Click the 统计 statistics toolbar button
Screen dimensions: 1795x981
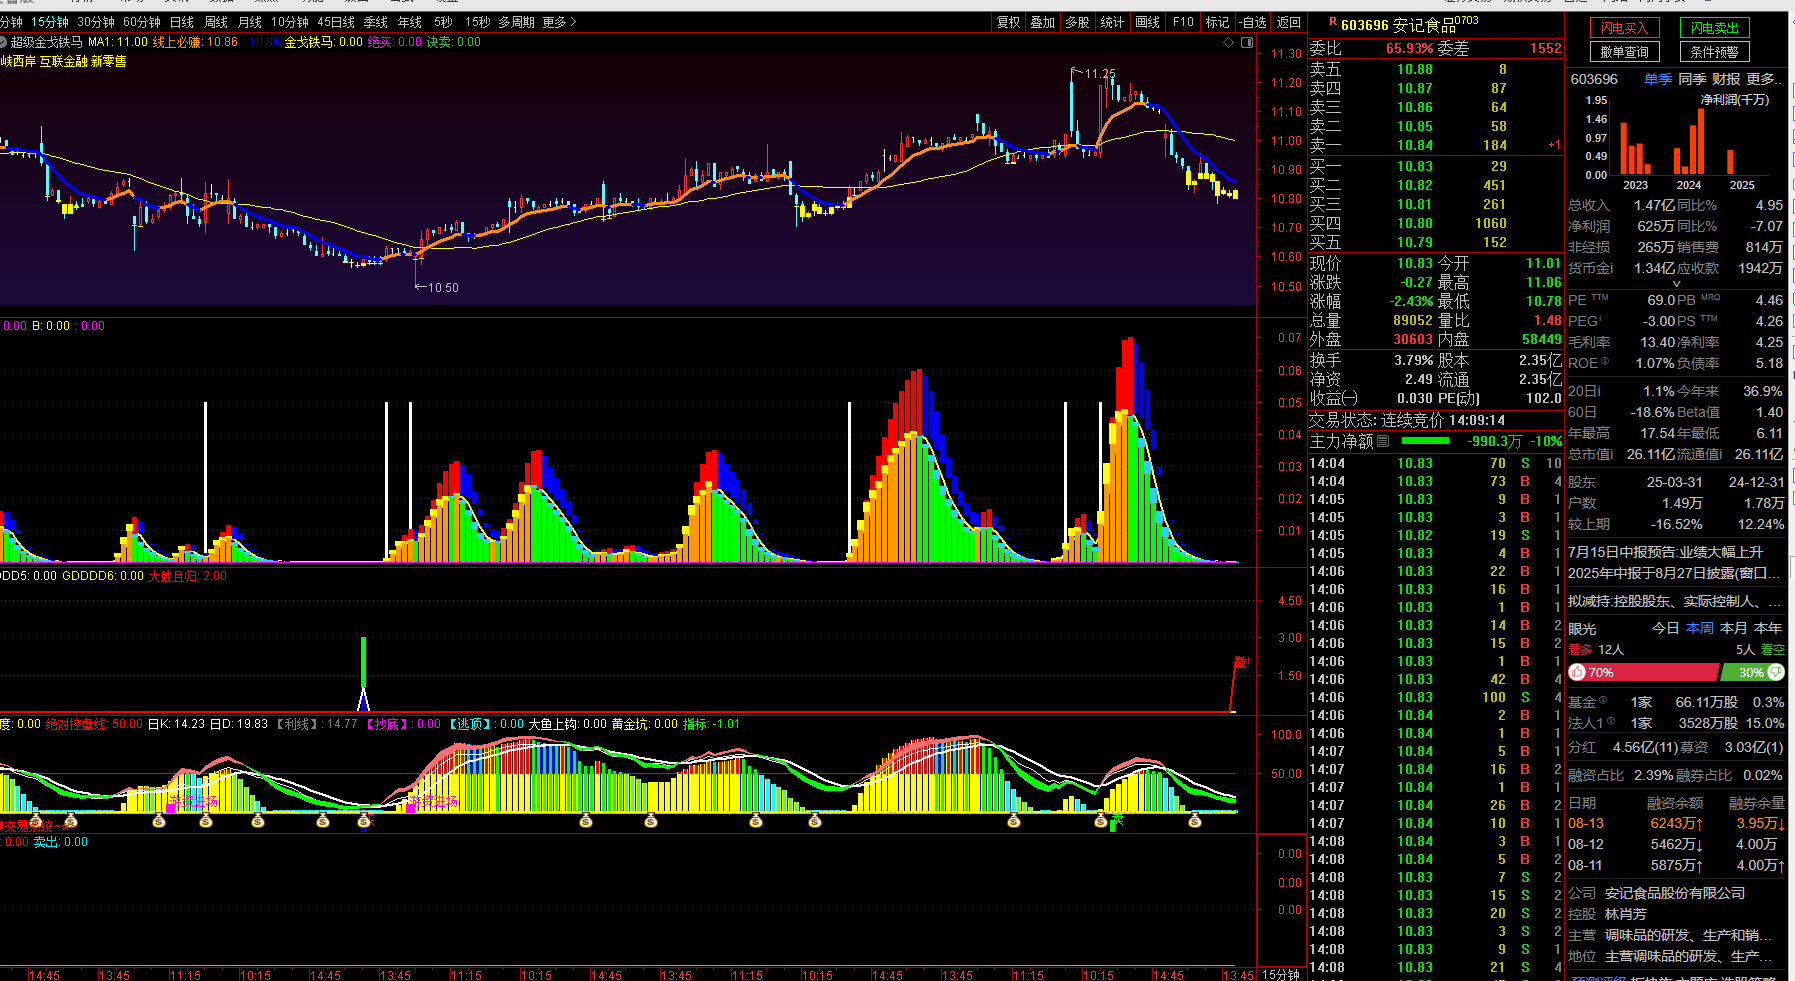(1112, 22)
